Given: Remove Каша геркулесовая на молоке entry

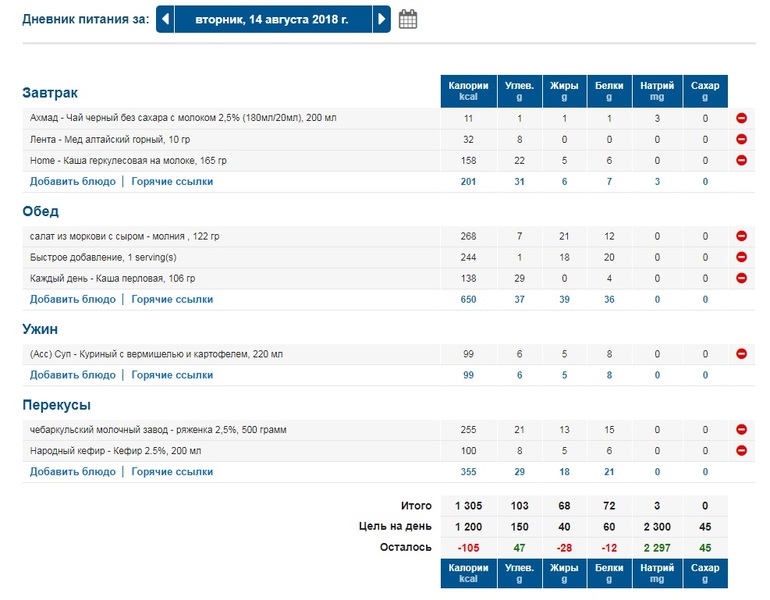Looking at the screenshot, I should (x=742, y=160).
